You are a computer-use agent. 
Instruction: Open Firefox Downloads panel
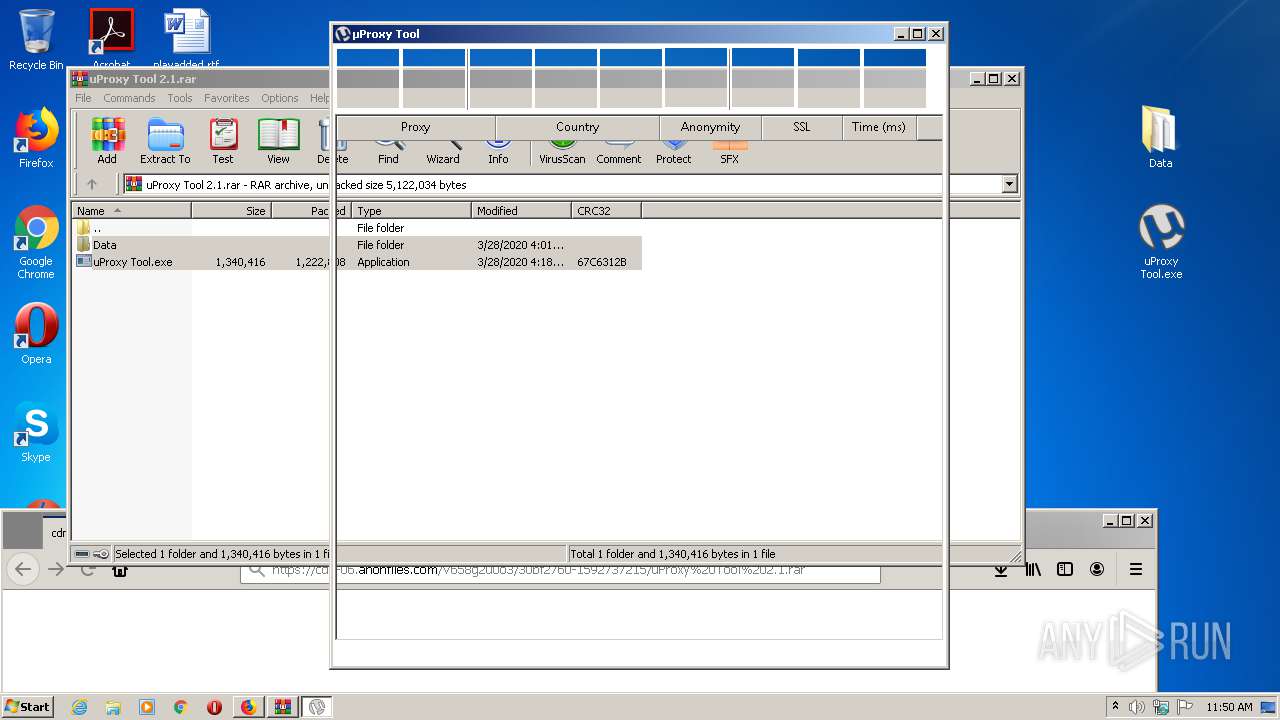1000,569
